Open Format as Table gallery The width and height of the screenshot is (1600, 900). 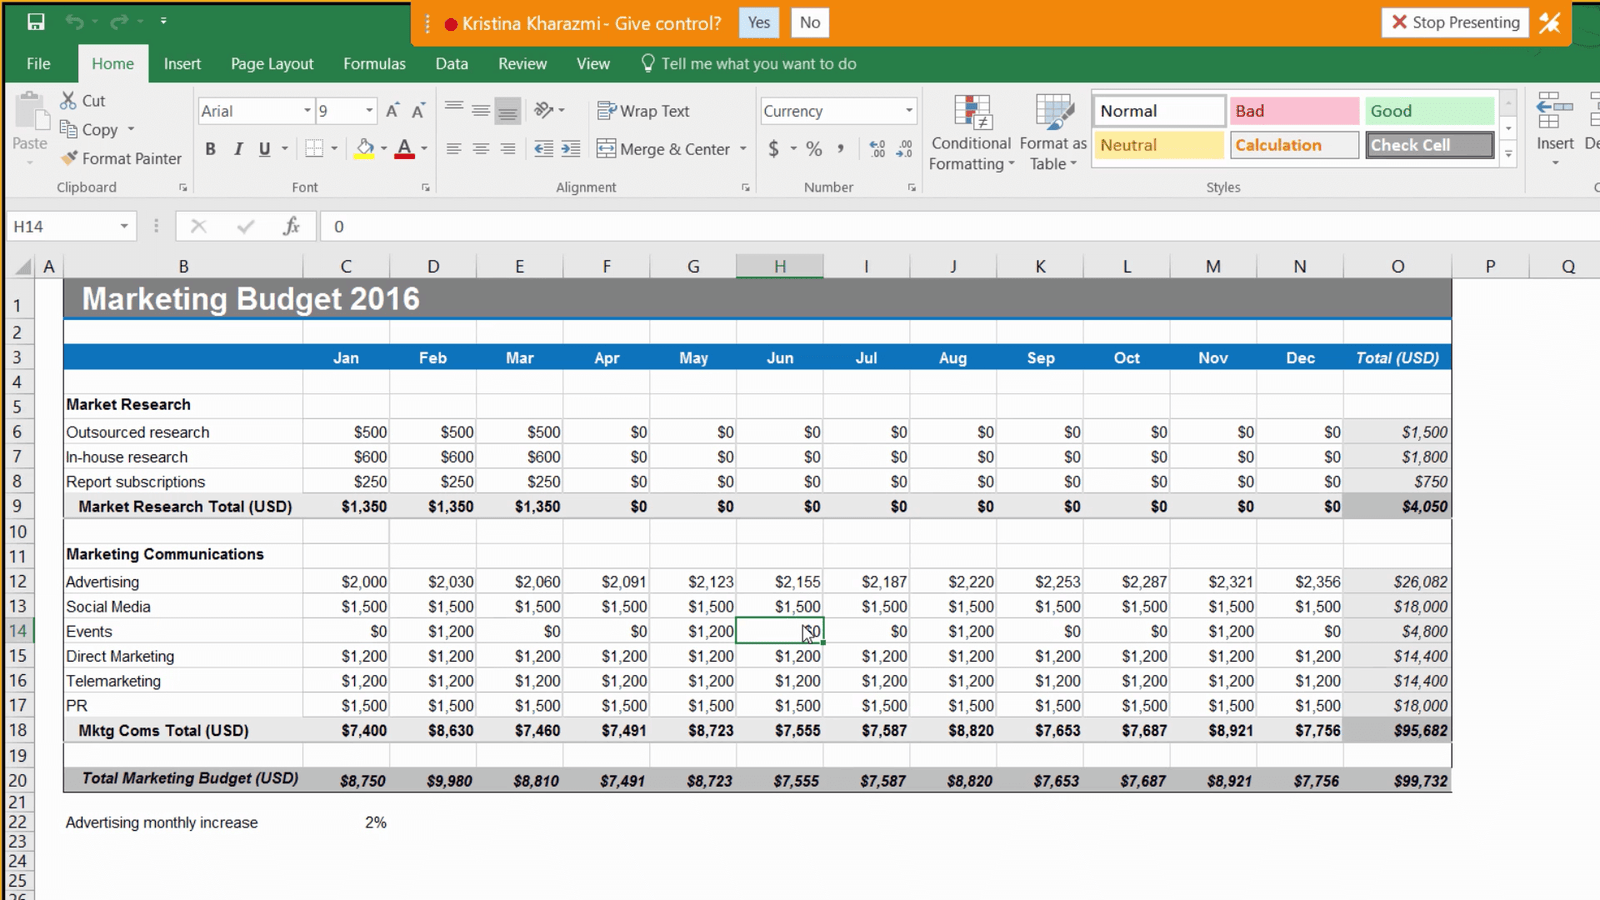click(x=1053, y=133)
